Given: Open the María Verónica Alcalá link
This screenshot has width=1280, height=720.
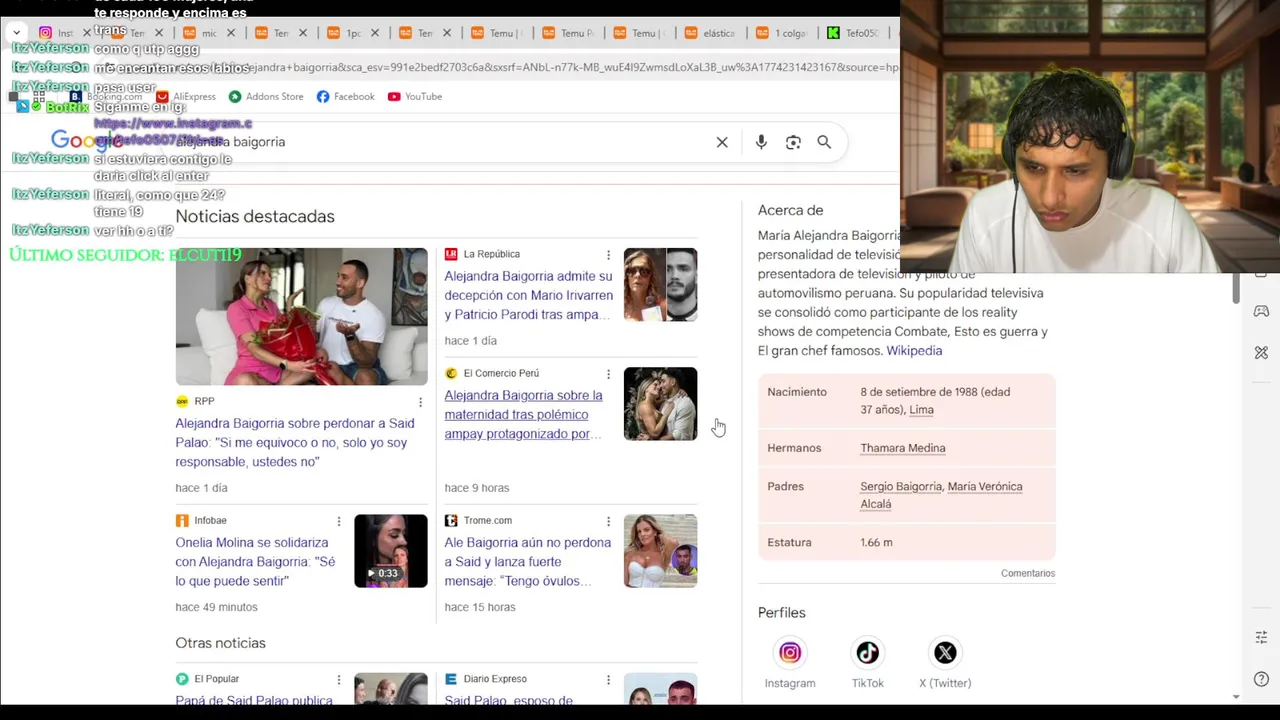Looking at the screenshot, I should [941, 495].
